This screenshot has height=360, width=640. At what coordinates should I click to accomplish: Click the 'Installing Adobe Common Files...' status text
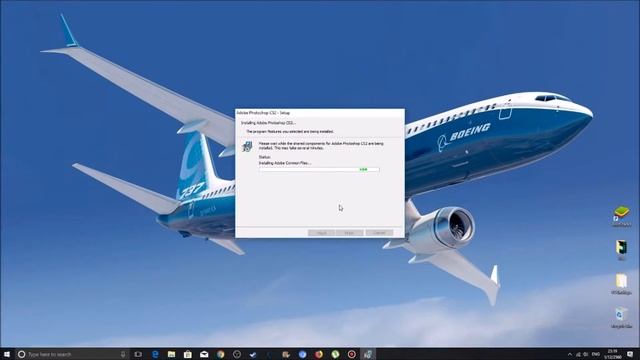pos(284,163)
